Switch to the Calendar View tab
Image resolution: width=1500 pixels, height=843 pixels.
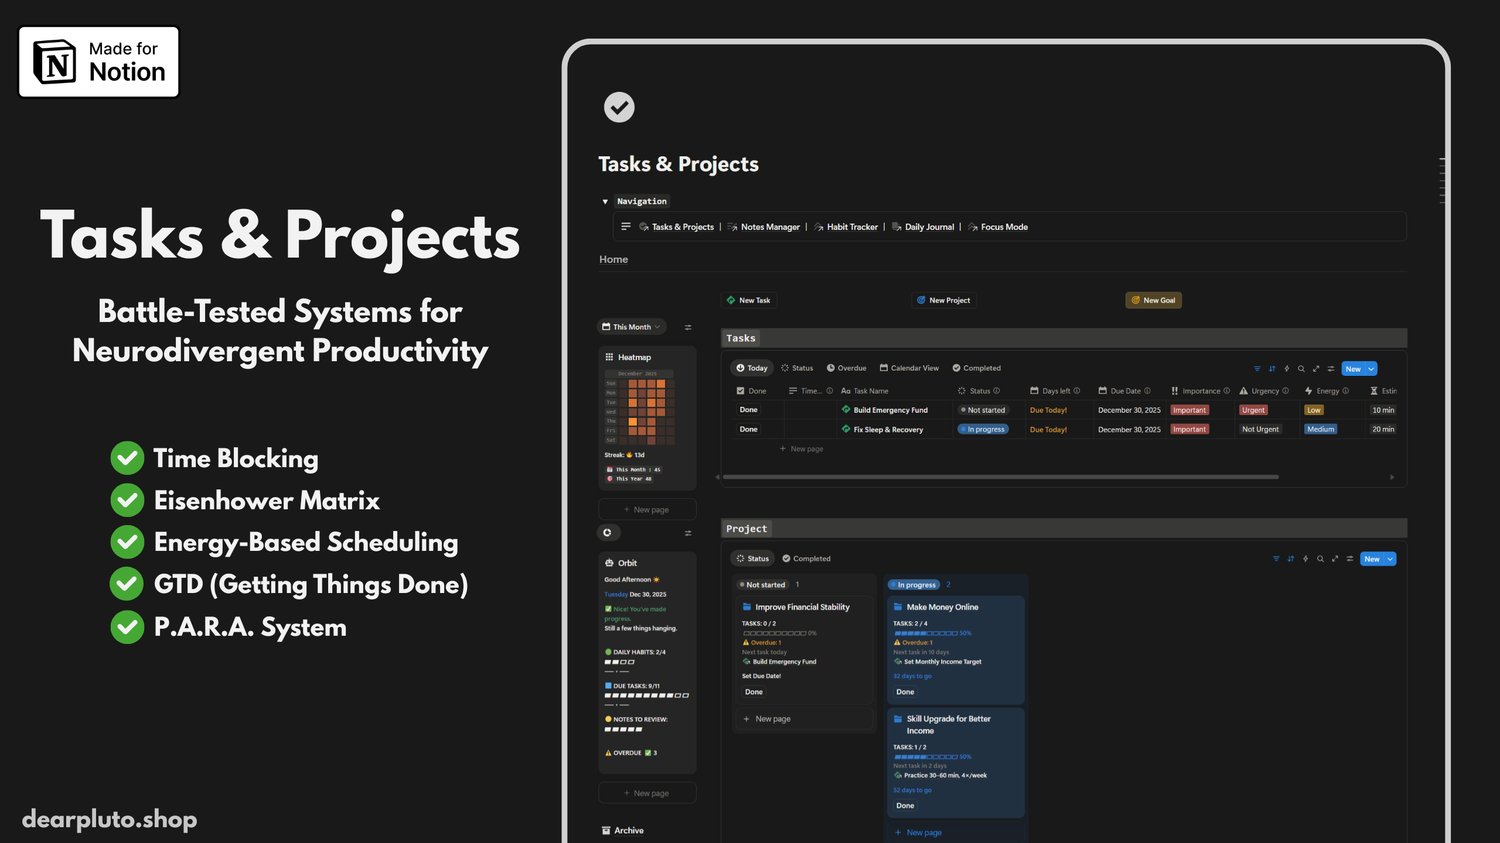[909, 368]
